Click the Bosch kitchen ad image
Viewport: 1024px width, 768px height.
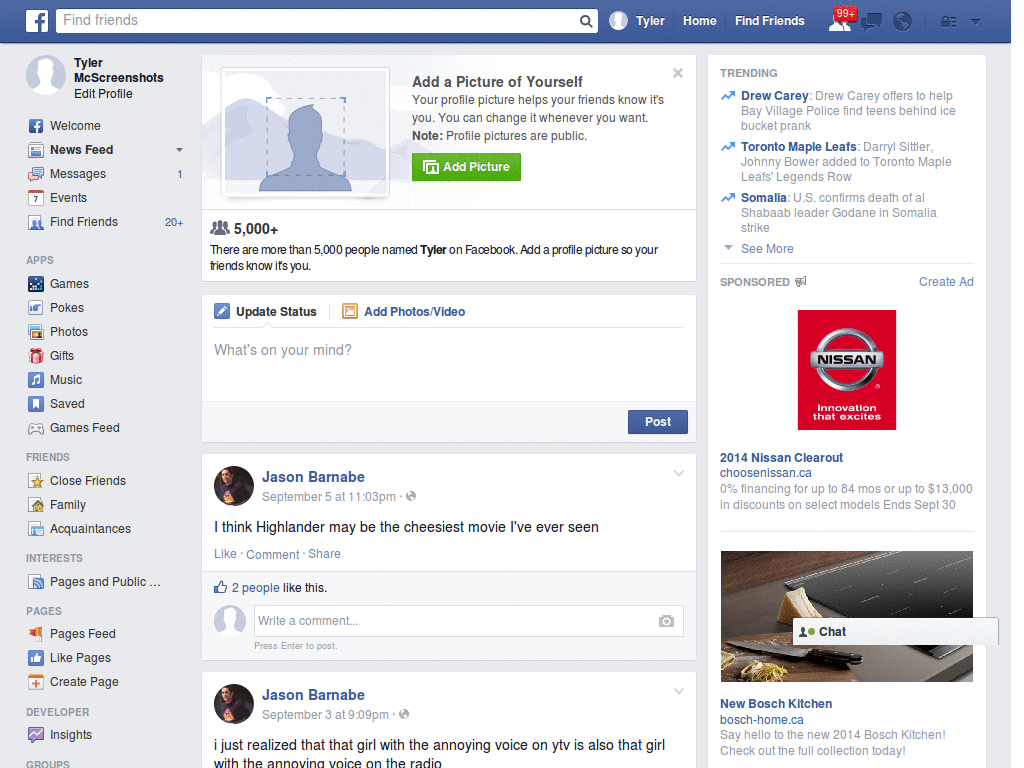tap(846, 616)
